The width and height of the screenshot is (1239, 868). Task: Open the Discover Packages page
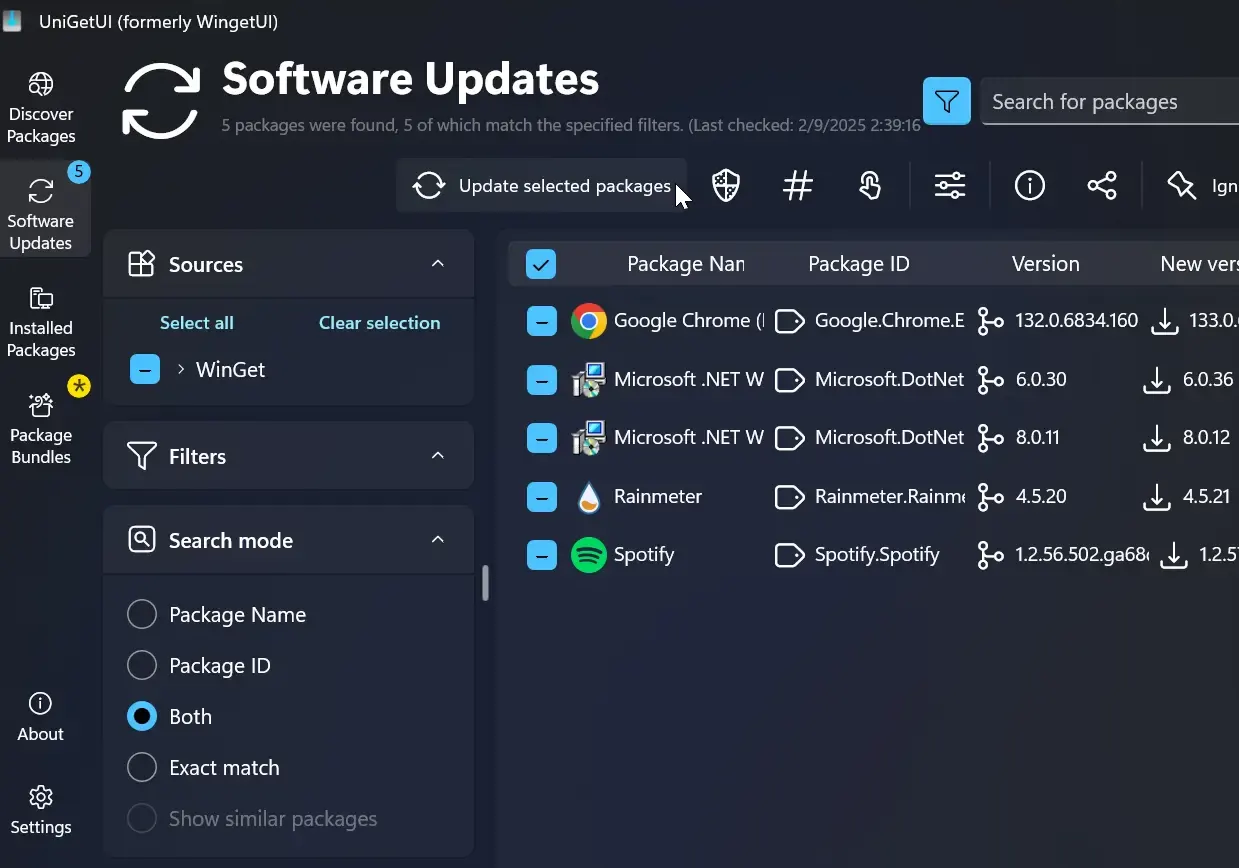41,108
